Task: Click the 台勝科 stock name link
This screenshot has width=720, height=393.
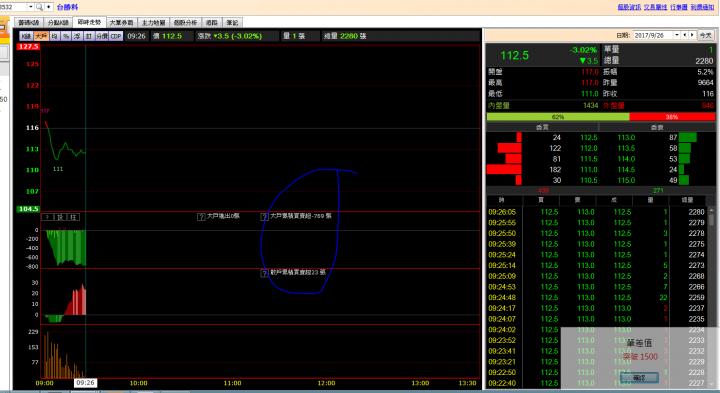Action: tap(67, 7)
